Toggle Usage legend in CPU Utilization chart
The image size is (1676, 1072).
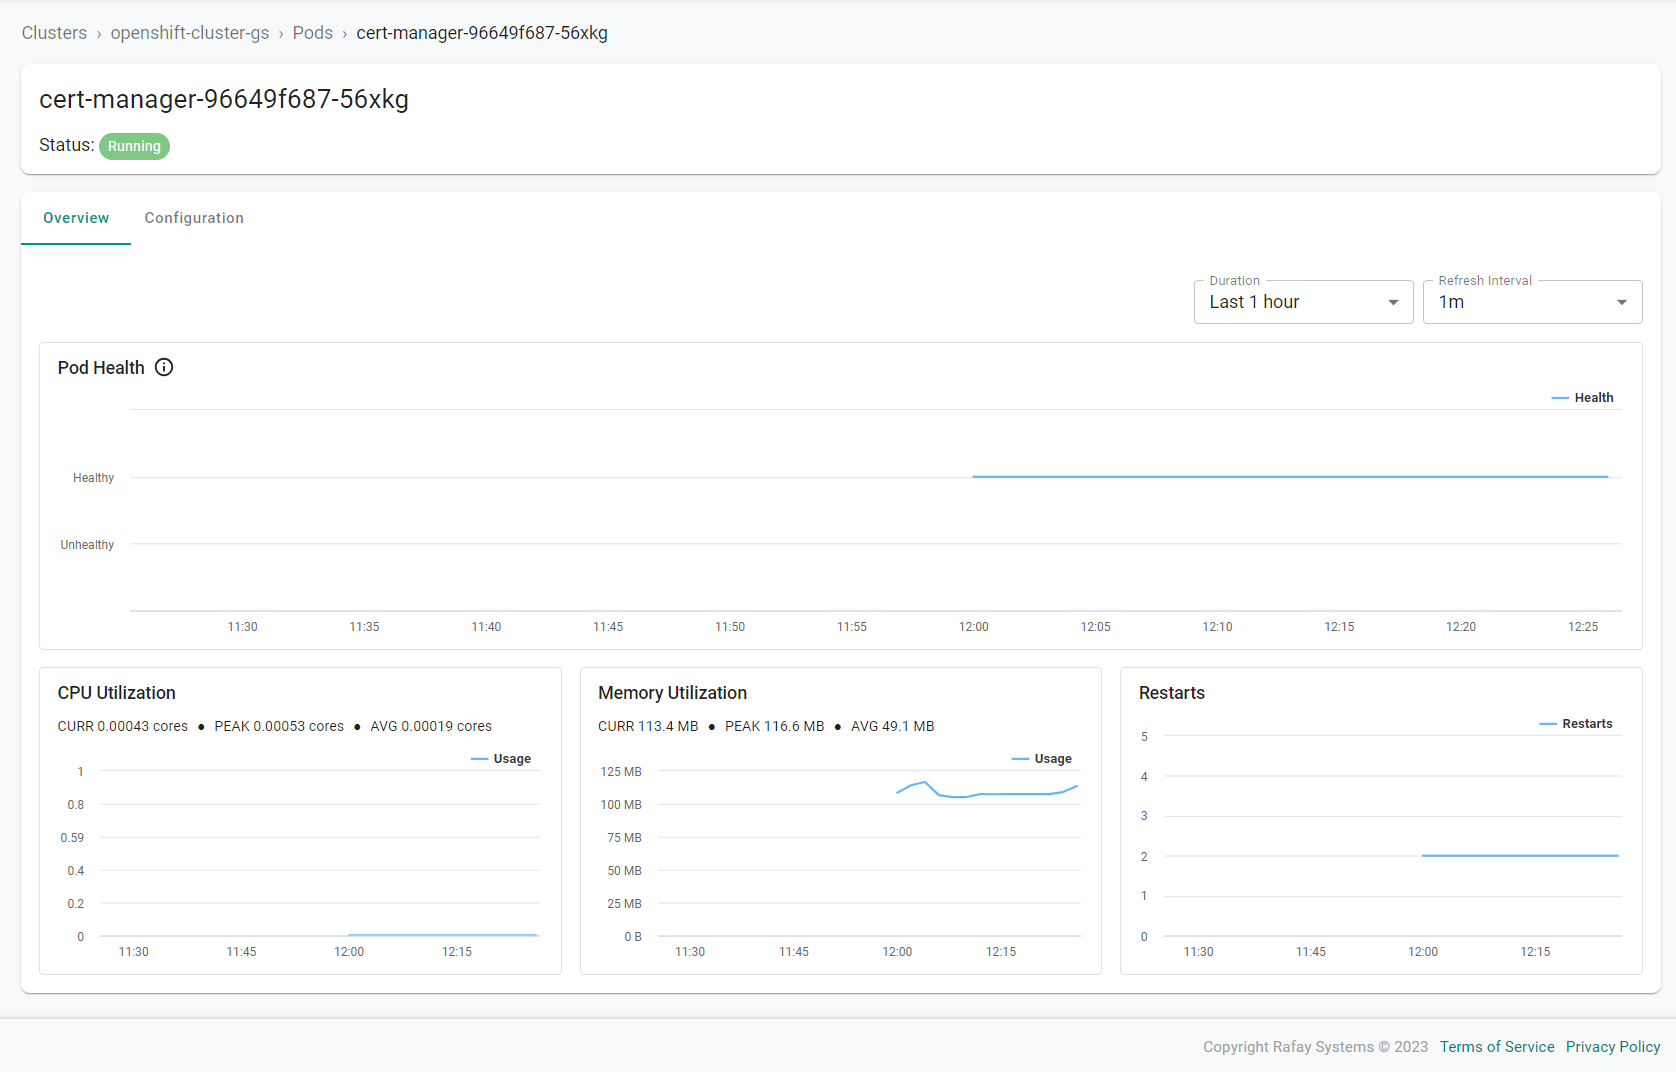(x=501, y=759)
